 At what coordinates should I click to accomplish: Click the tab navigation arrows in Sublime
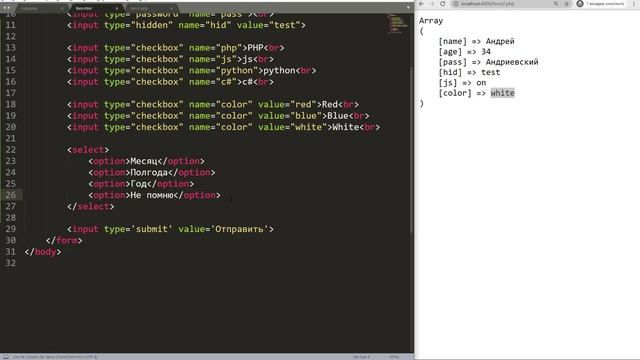click(7, 8)
